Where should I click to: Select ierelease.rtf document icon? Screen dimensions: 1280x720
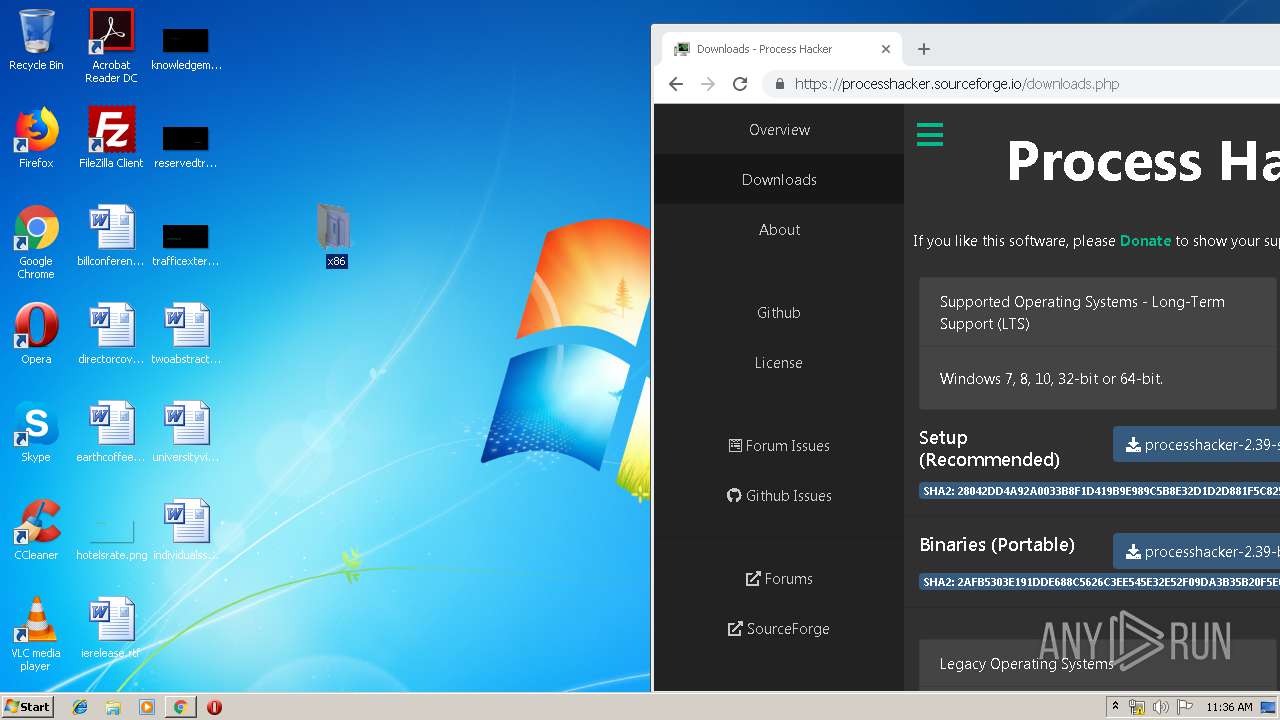click(111, 628)
